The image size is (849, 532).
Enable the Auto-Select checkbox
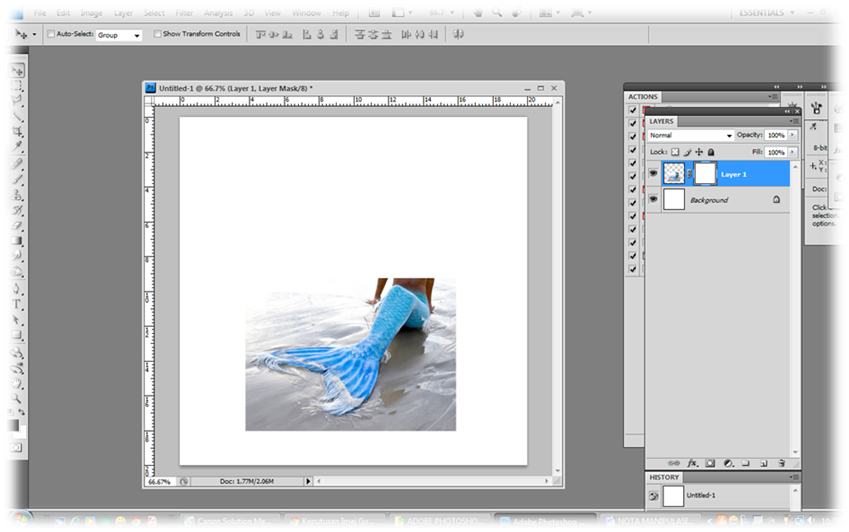click(x=51, y=34)
